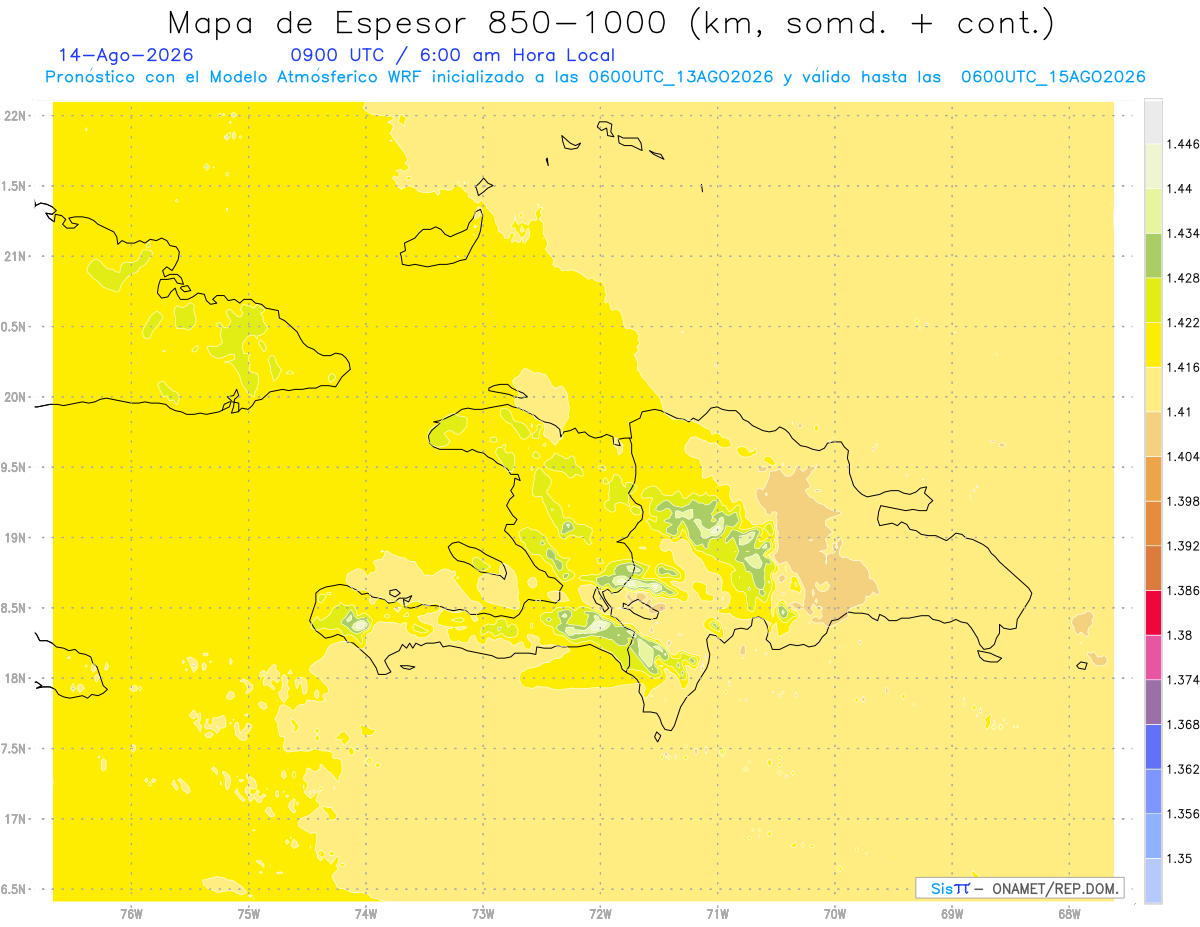
Task: Click the 19N latitude label
Action: click(x=17, y=538)
